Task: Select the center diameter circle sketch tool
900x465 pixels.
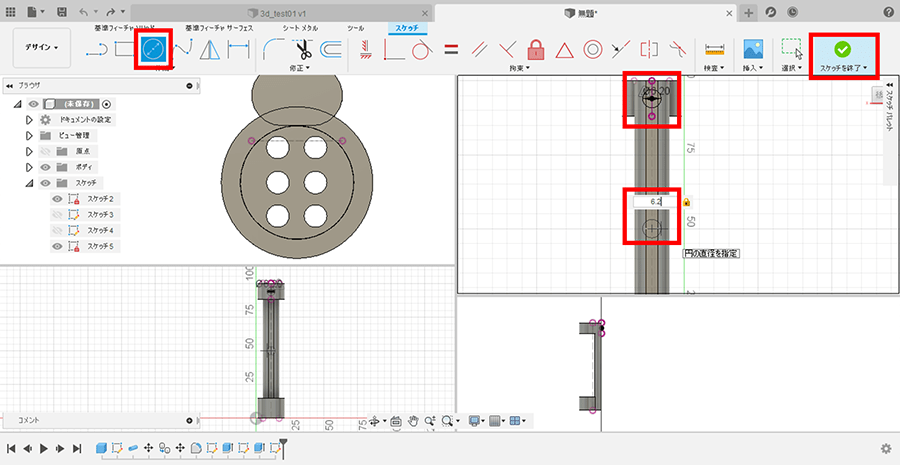Action: coord(153,49)
